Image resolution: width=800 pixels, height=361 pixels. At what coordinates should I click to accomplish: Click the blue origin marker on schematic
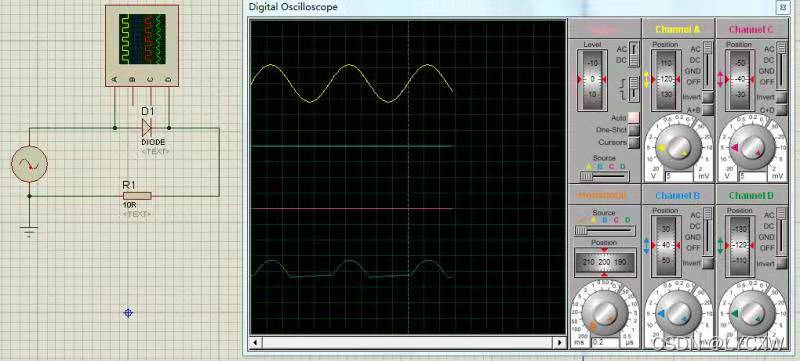pos(128,313)
